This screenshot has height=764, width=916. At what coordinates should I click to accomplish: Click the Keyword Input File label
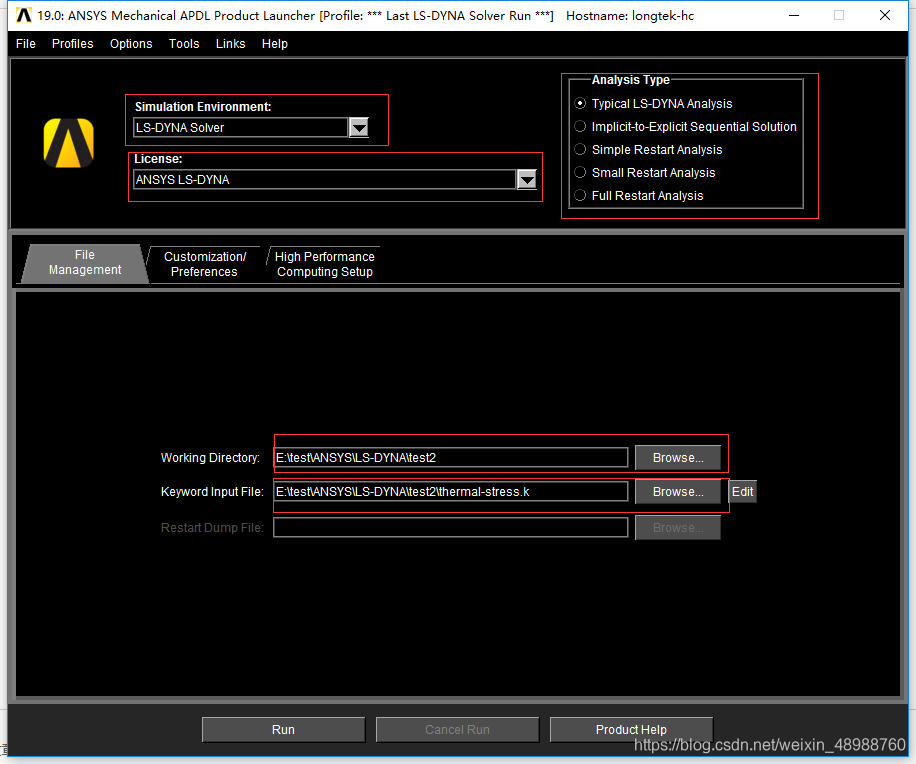click(x=212, y=492)
